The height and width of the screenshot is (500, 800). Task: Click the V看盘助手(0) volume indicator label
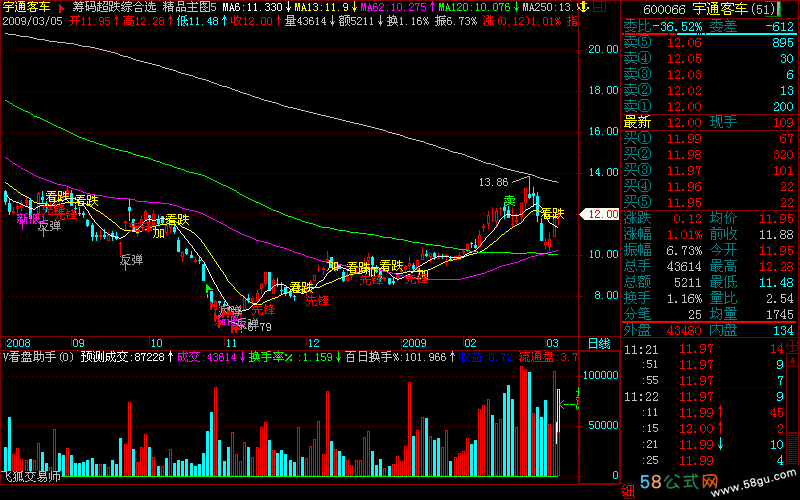(39, 357)
